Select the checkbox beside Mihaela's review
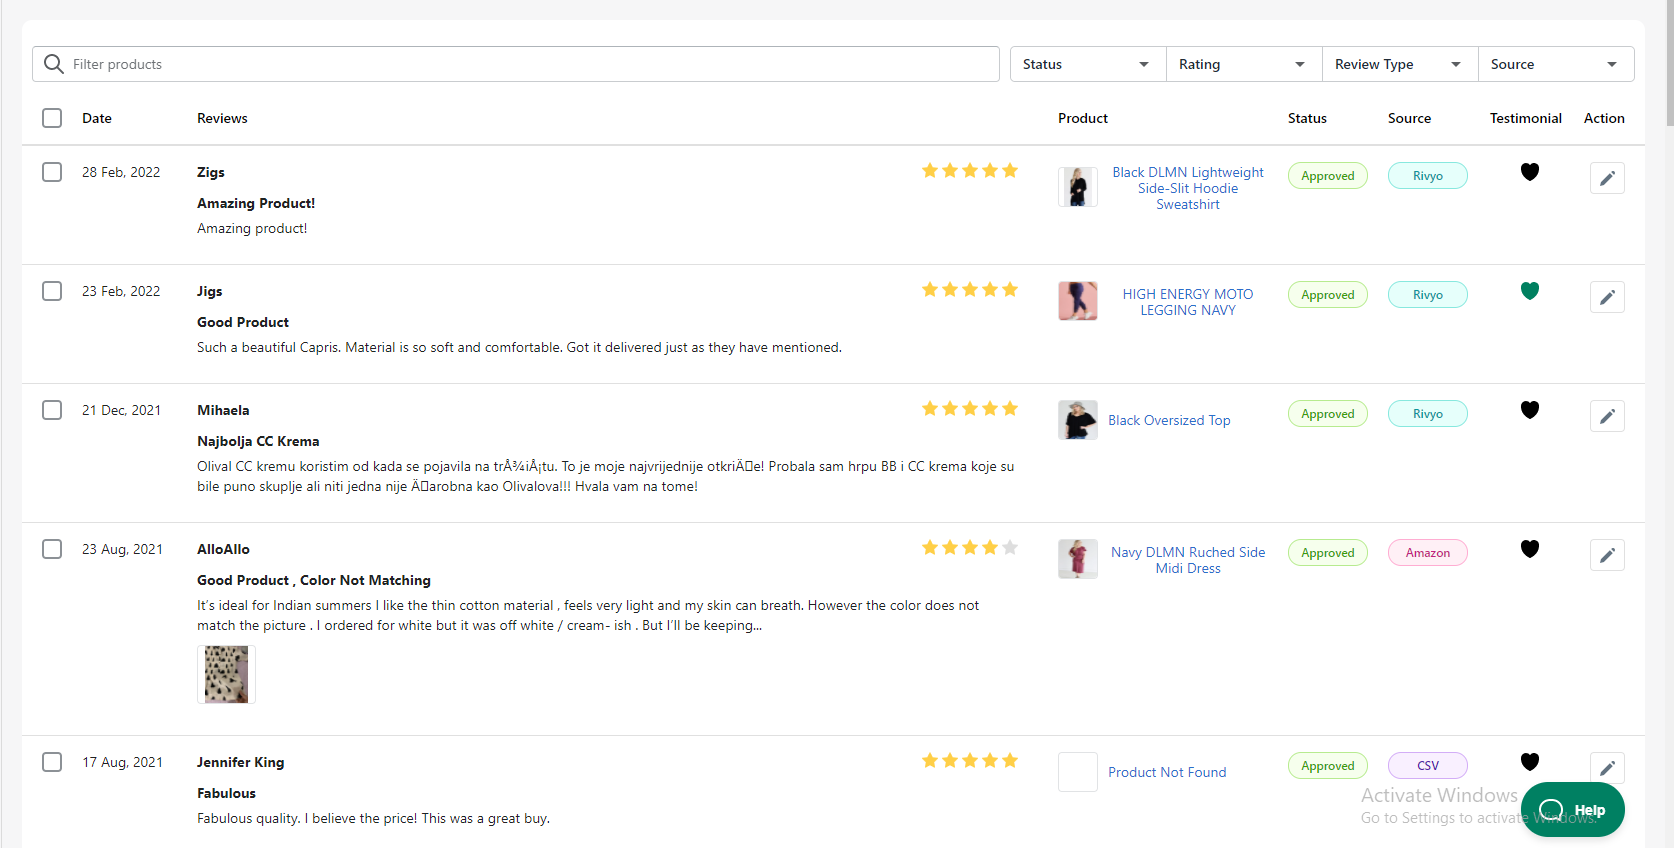Image resolution: width=1674 pixels, height=848 pixels. click(x=51, y=409)
